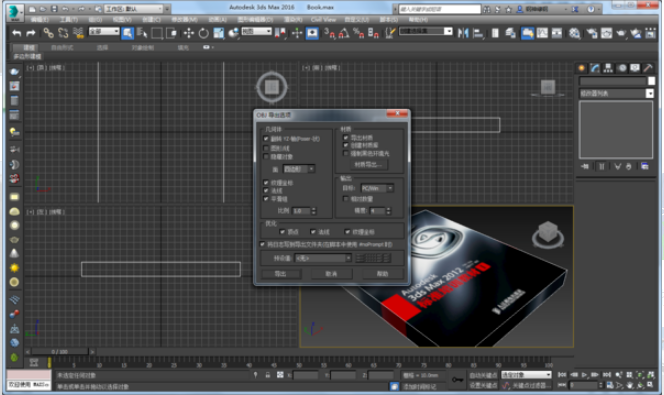Viewport: 664px width, 395px height.
Task: Activate the Select and Move tool
Action: (189, 33)
